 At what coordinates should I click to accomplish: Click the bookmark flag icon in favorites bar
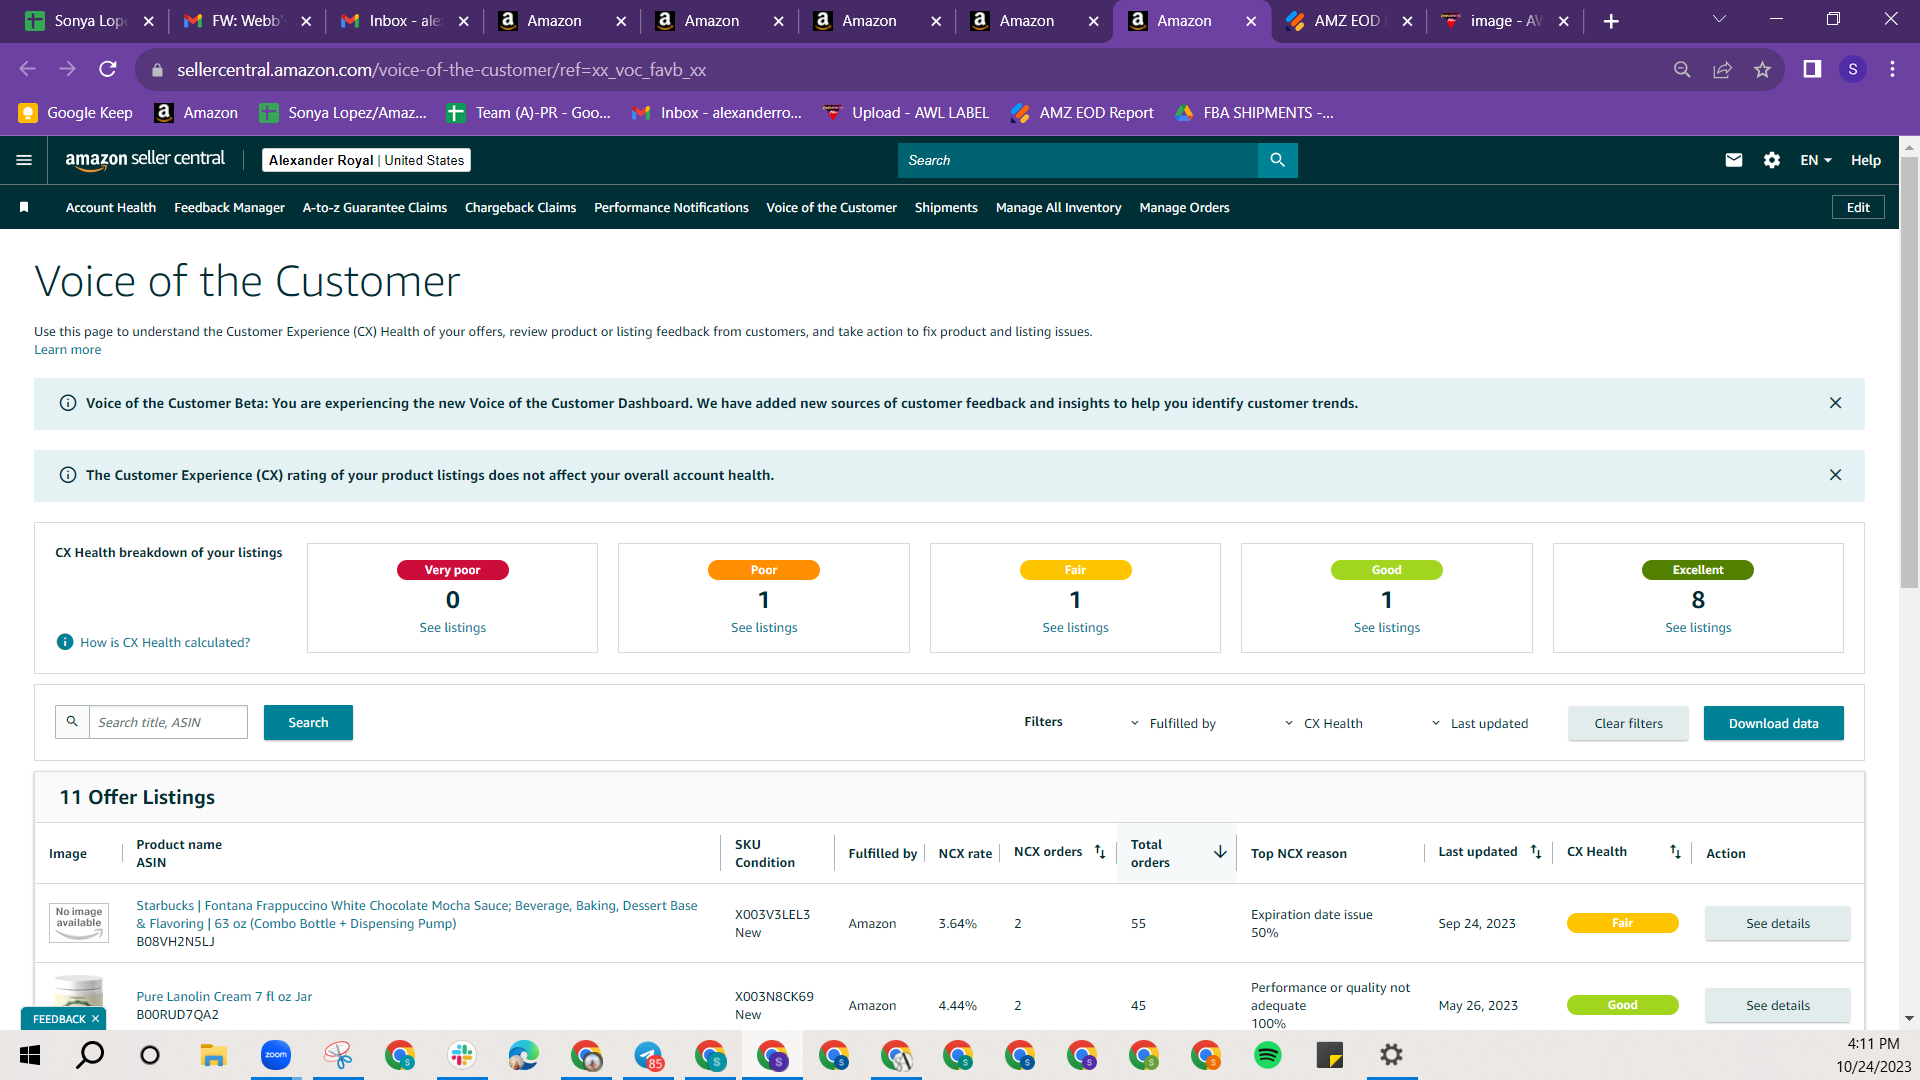click(24, 207)
